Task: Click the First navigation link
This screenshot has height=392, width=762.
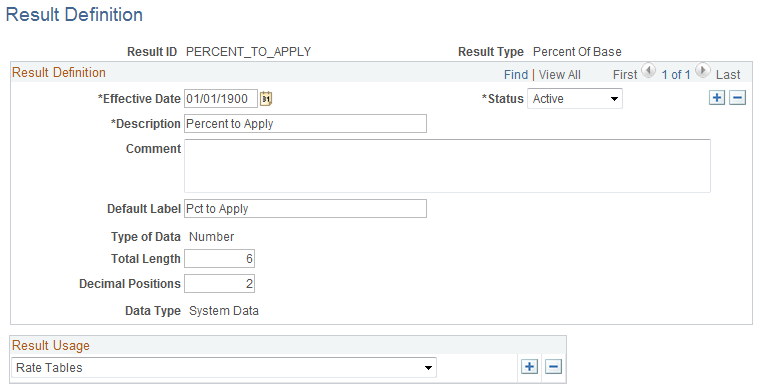Action: point(624,75)
